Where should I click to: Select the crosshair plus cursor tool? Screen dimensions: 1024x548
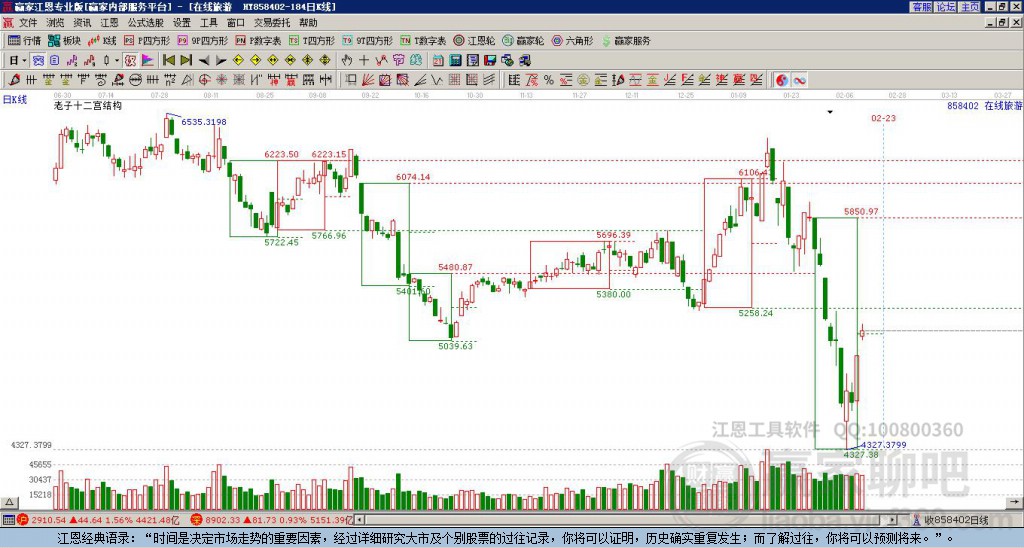[364, 61]
